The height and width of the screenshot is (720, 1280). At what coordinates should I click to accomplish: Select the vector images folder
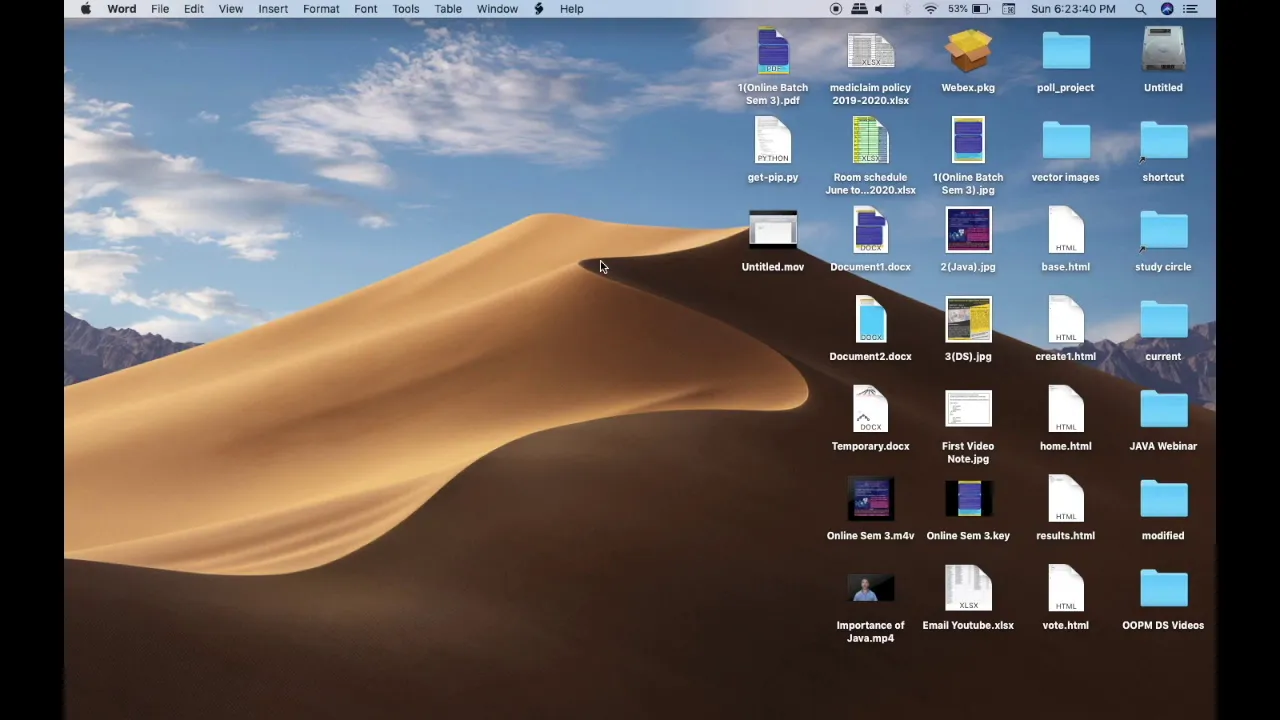(x=1066, y=141)
